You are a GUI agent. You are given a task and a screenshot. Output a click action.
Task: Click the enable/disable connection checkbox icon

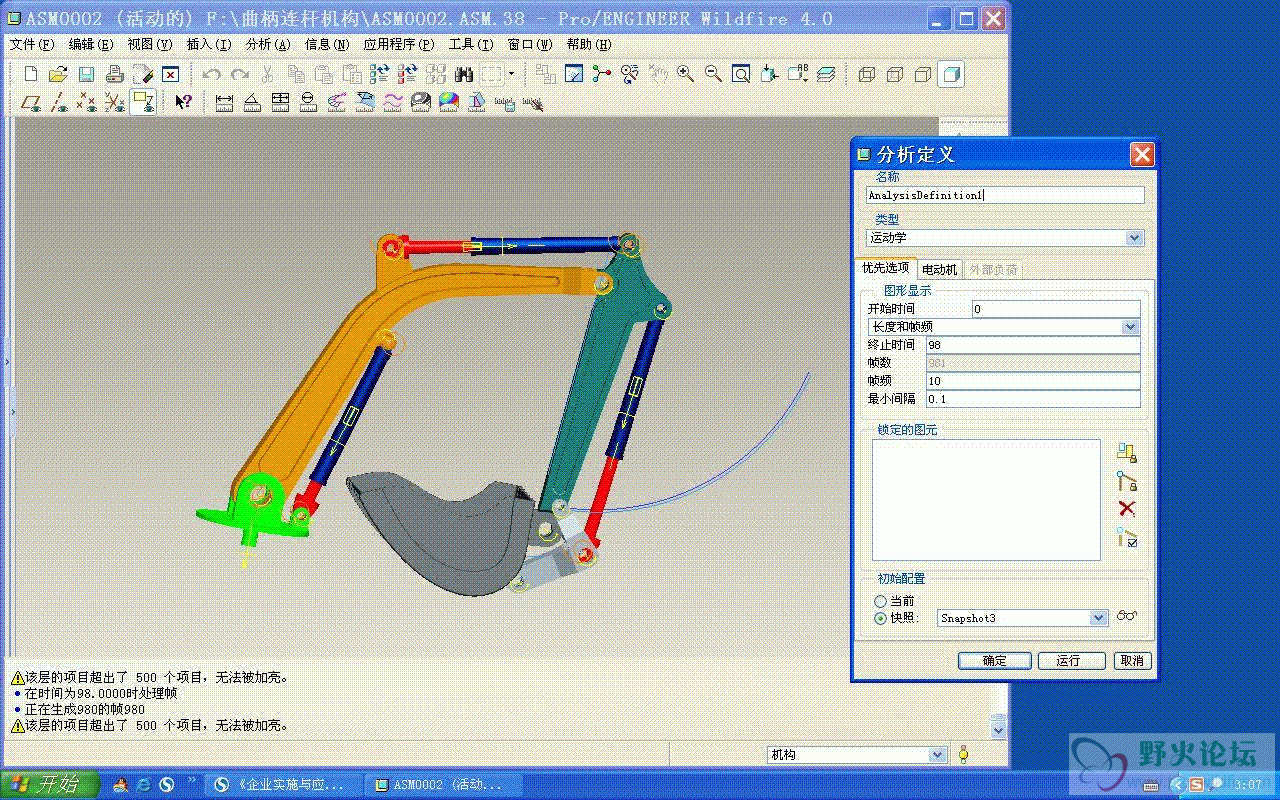1127,538
